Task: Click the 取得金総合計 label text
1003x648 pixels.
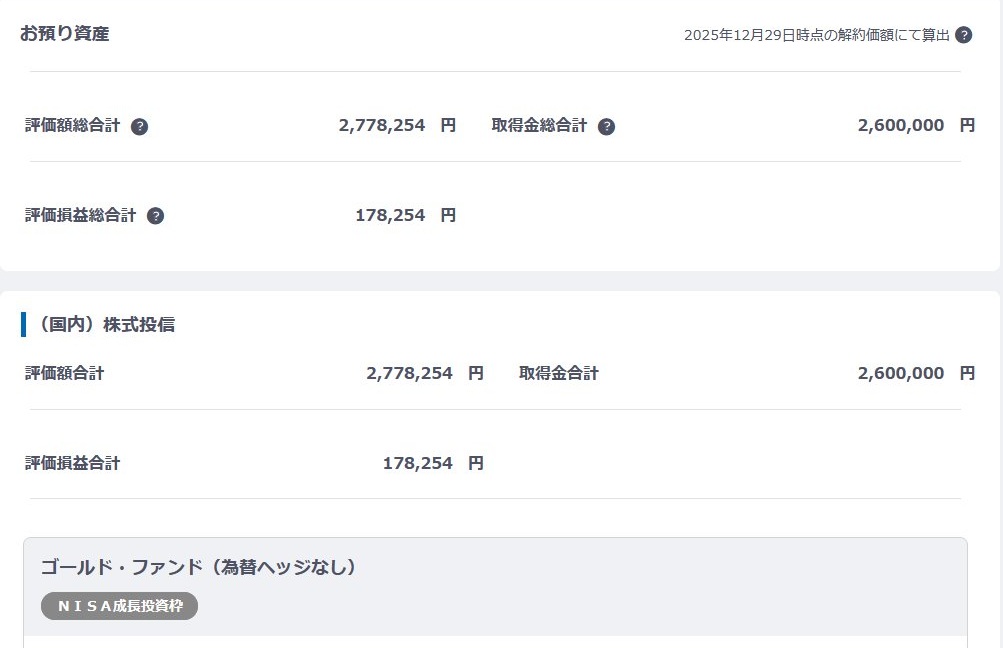Action: [x=540, y=126]
